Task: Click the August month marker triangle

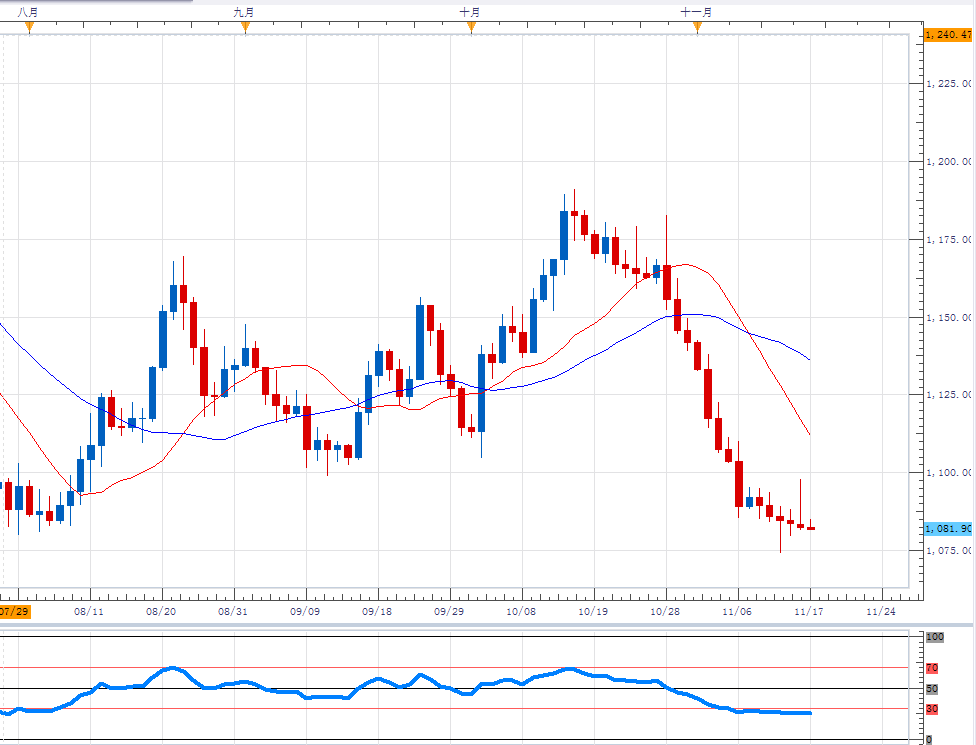Action: click(29, 27)
